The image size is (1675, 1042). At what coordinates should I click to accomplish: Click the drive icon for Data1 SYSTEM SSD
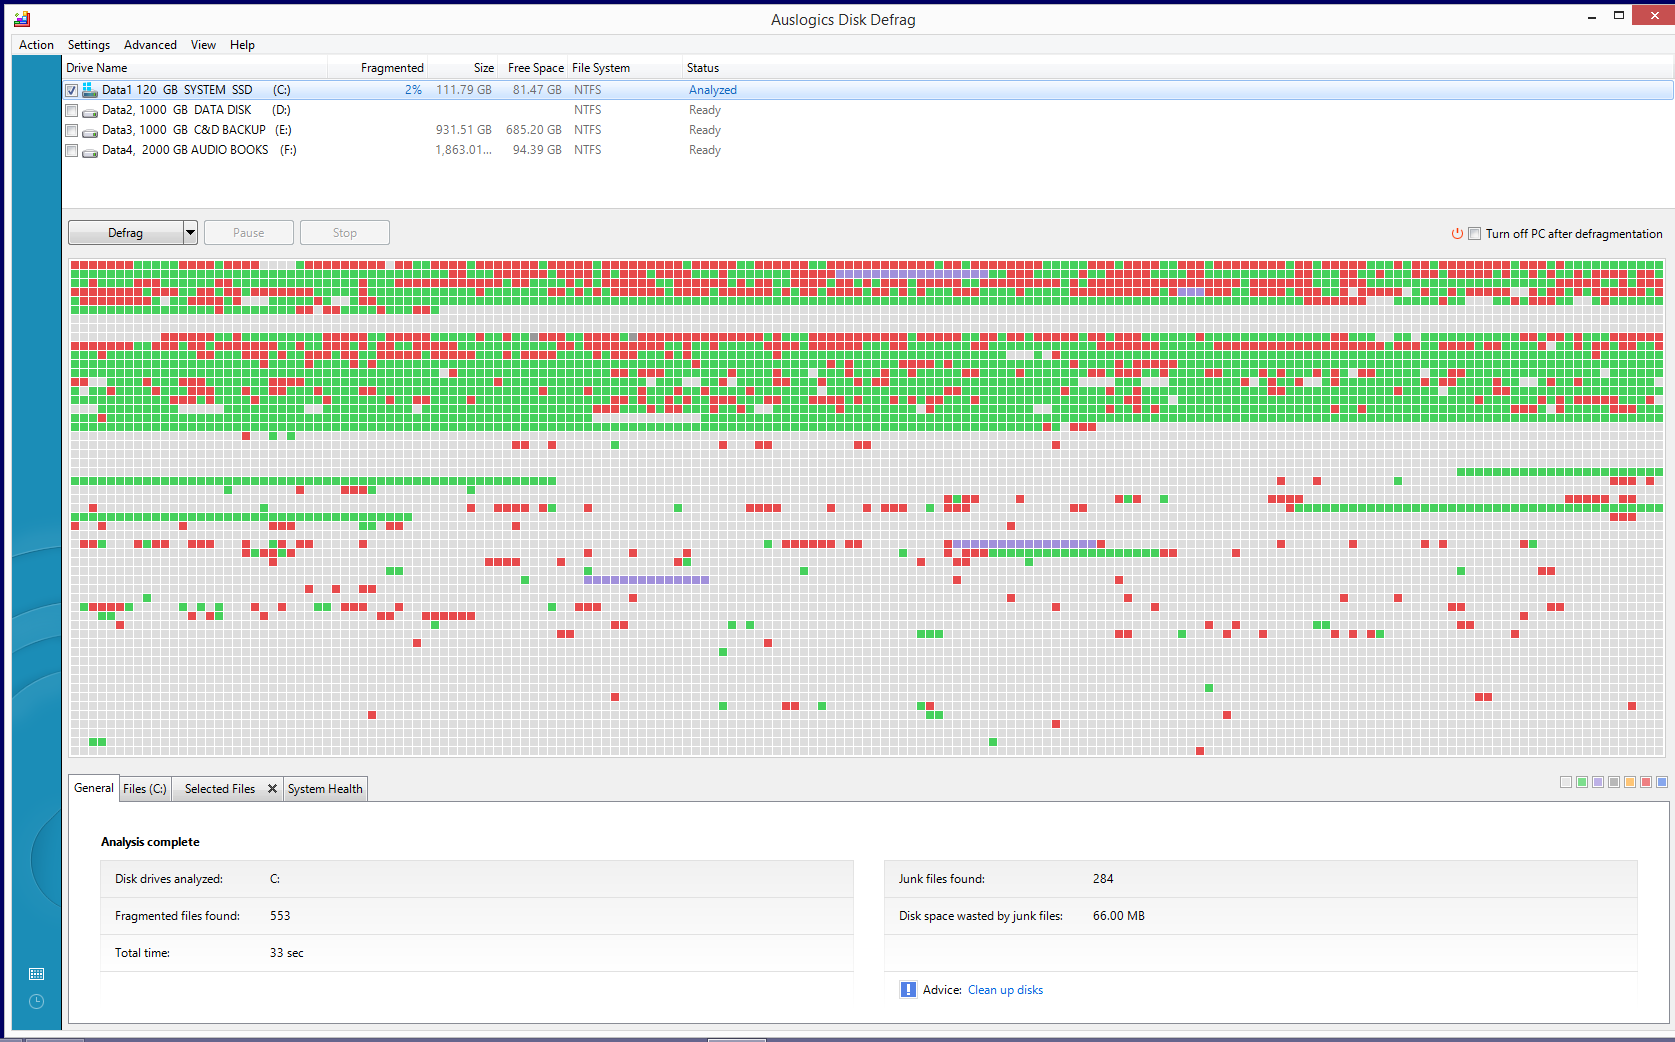90,90
